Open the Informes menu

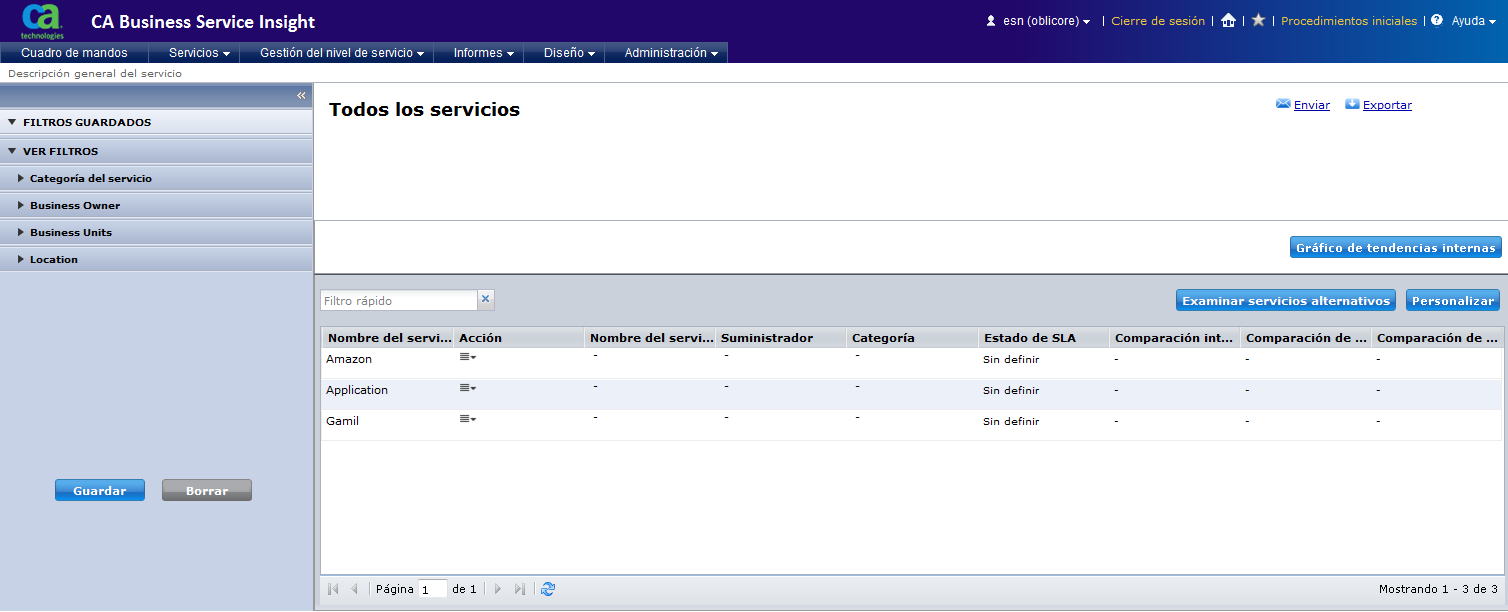tap(483, 53)
